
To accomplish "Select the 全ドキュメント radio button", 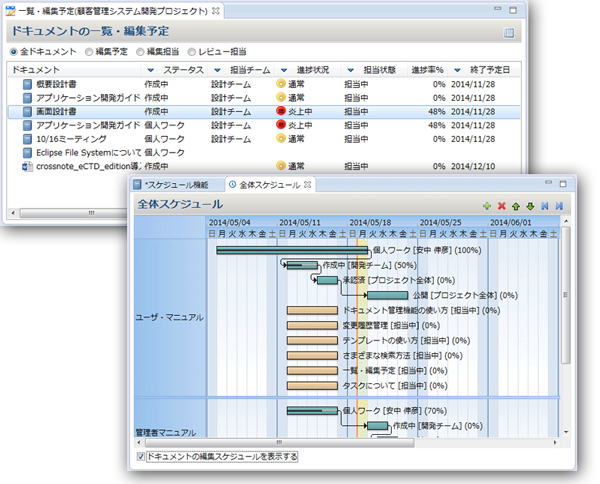I will [x=13, y=52].
